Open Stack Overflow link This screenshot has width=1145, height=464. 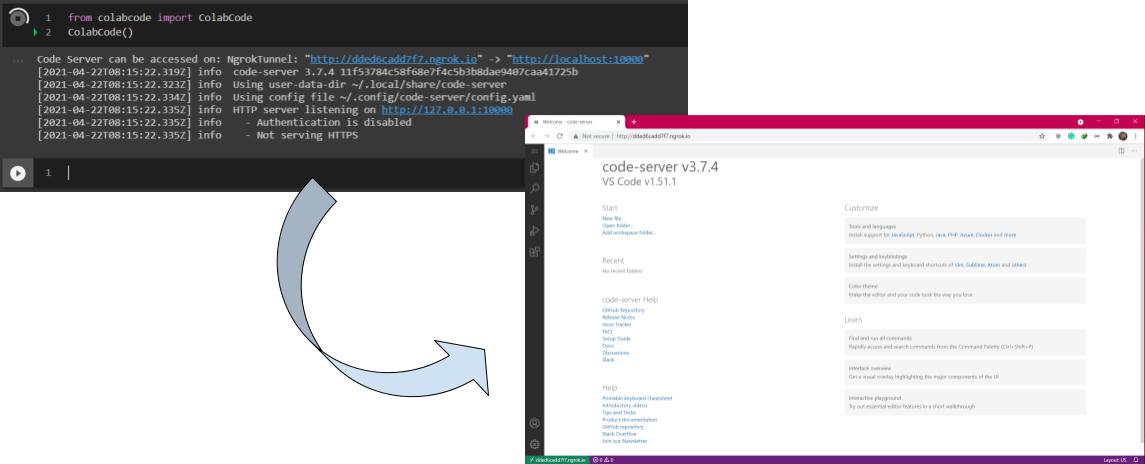click(x=620, y=434)
